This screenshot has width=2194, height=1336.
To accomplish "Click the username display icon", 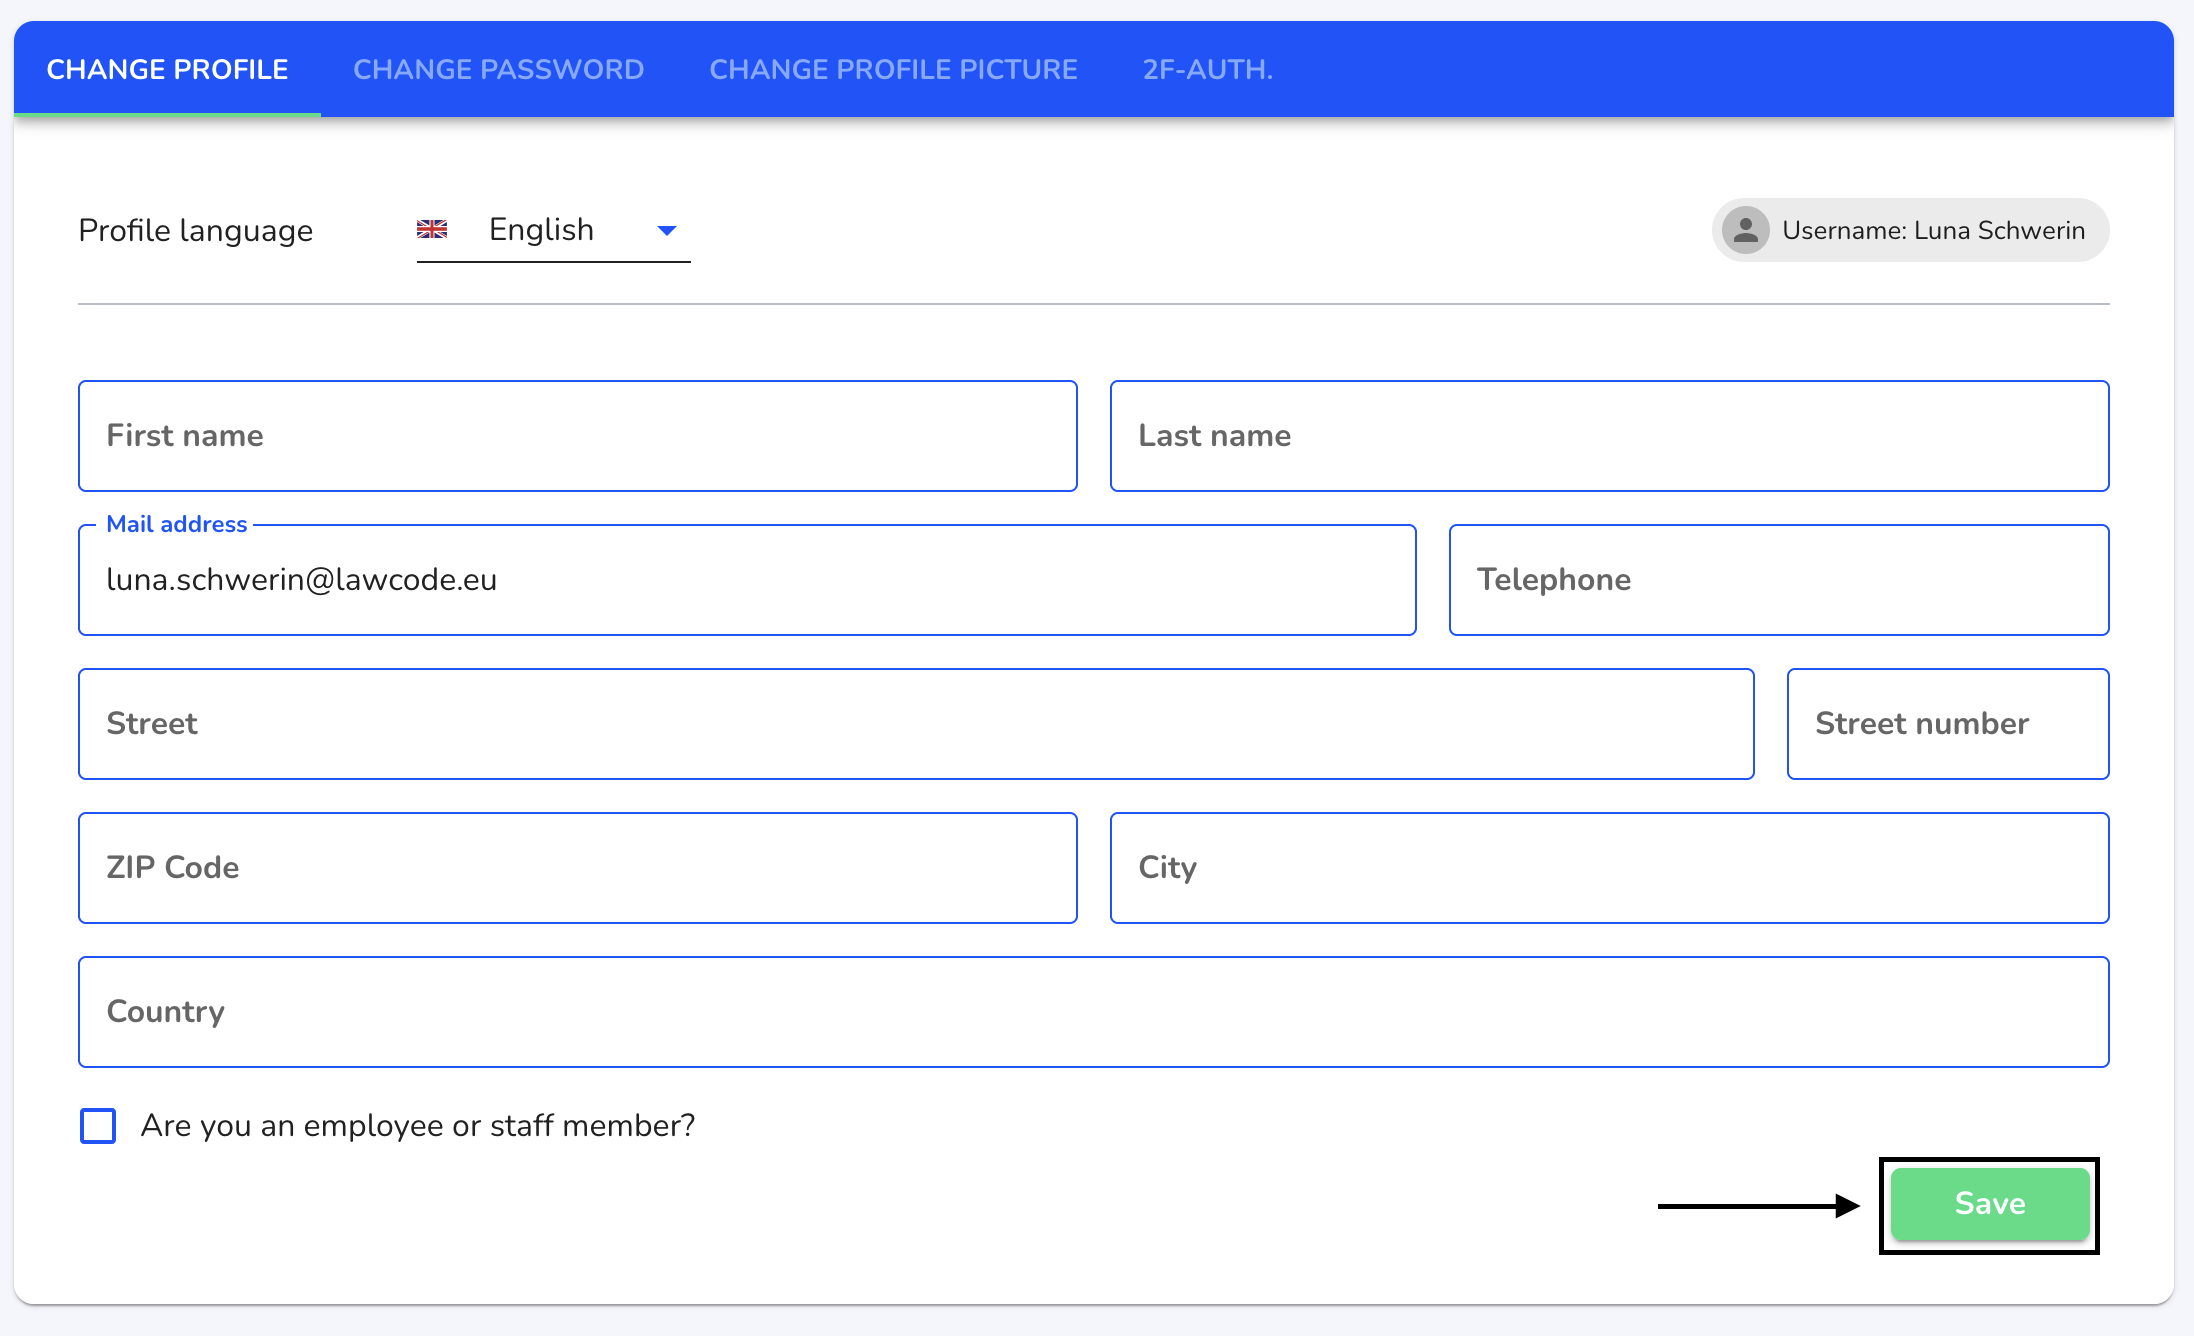I will [x=1744, y=230].
